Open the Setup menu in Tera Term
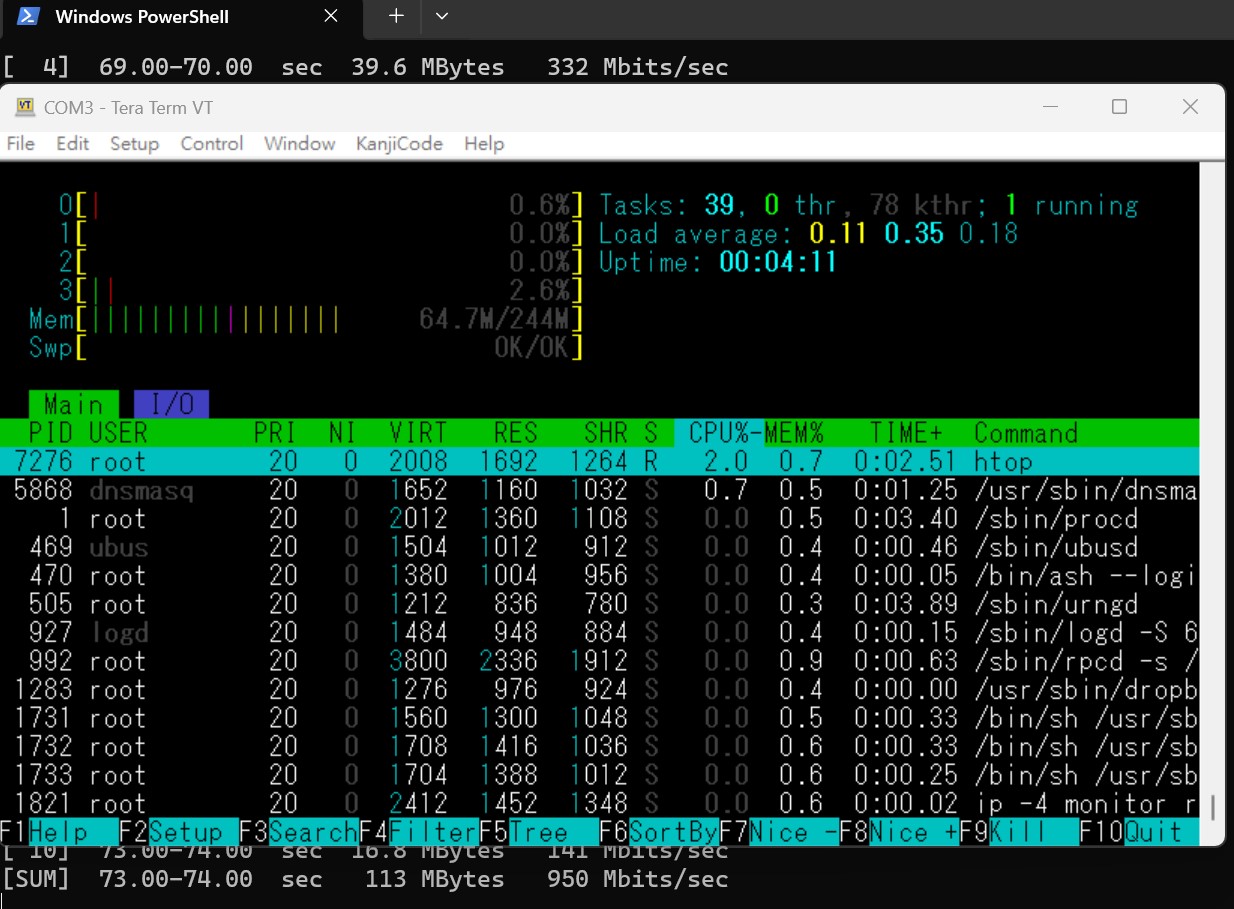Viewport: 1234px width, 909px height. 134,144
